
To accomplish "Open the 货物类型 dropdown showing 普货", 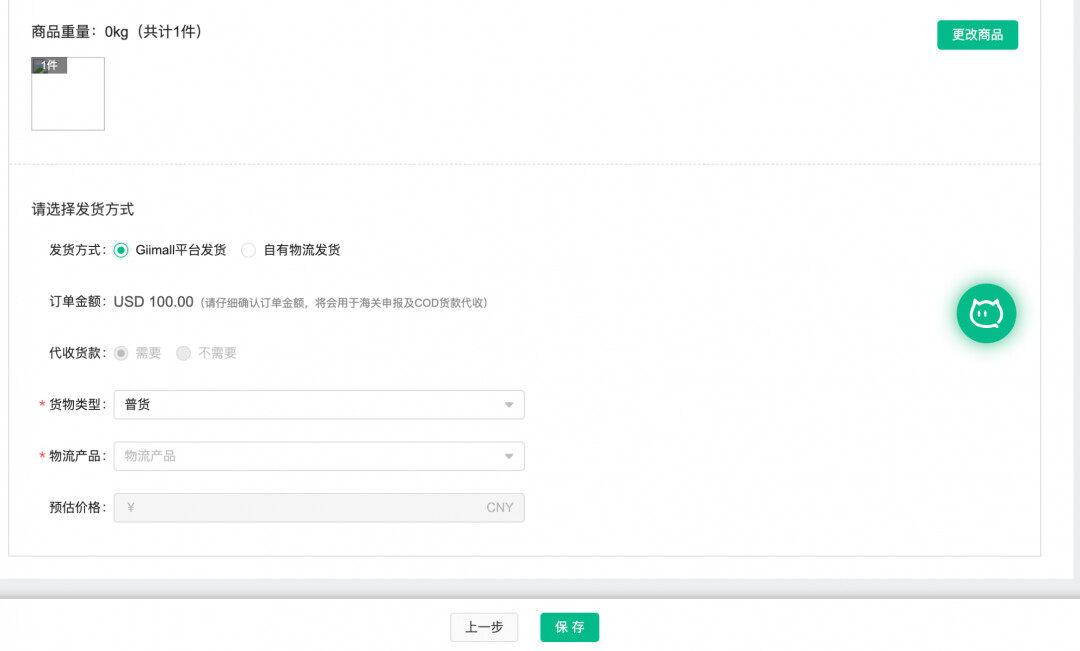I will (318, 405).
